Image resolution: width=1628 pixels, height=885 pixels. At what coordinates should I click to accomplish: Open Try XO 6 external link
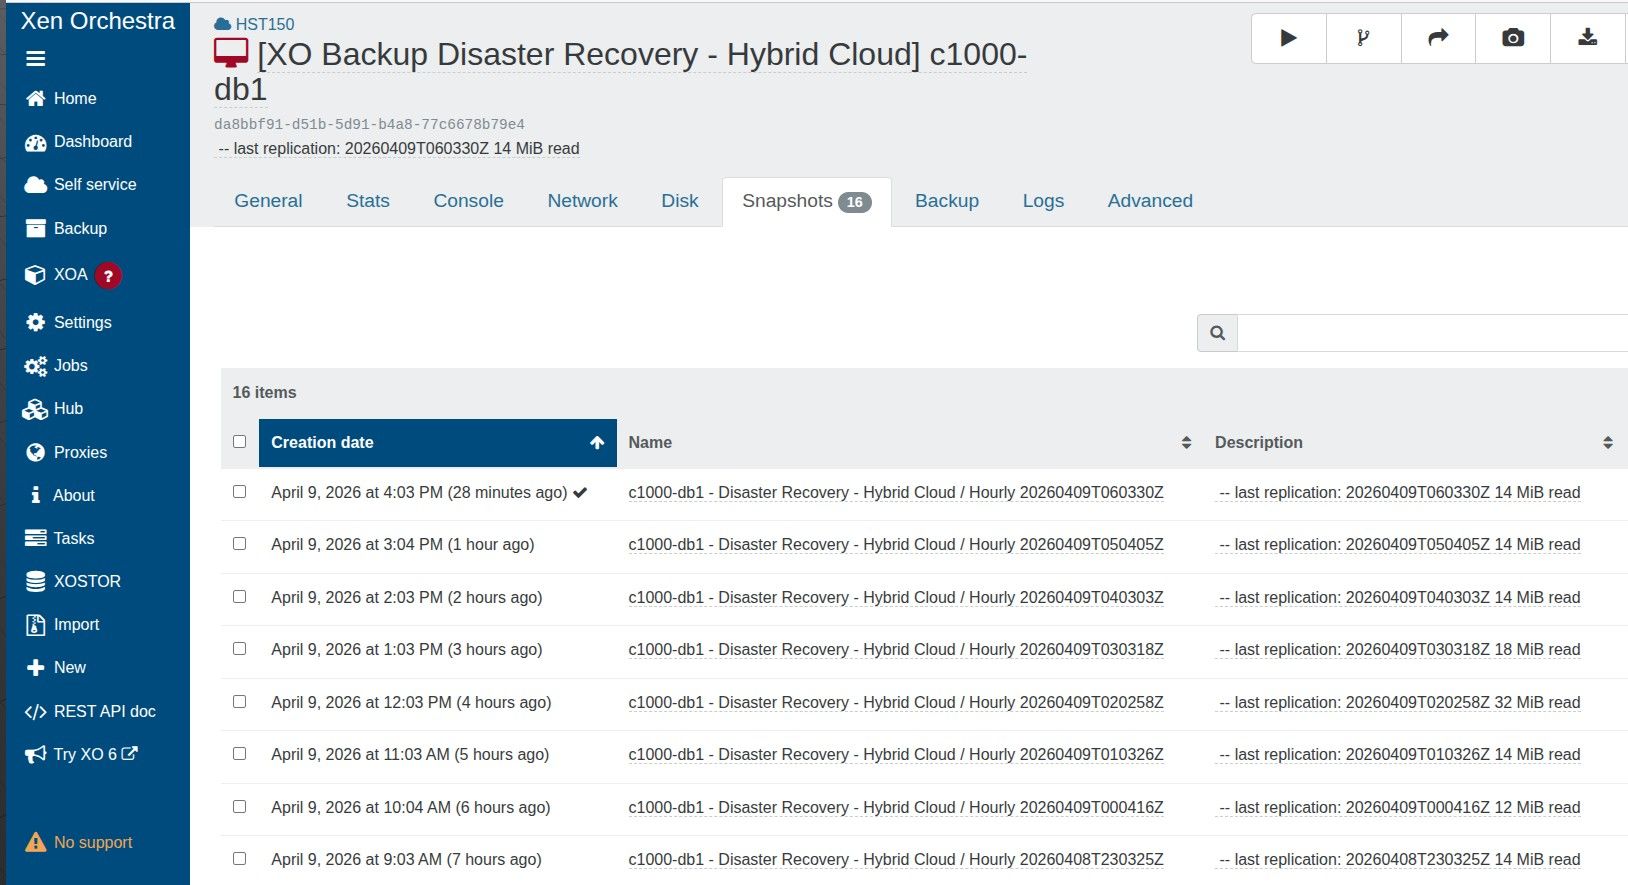pos(95,754)
